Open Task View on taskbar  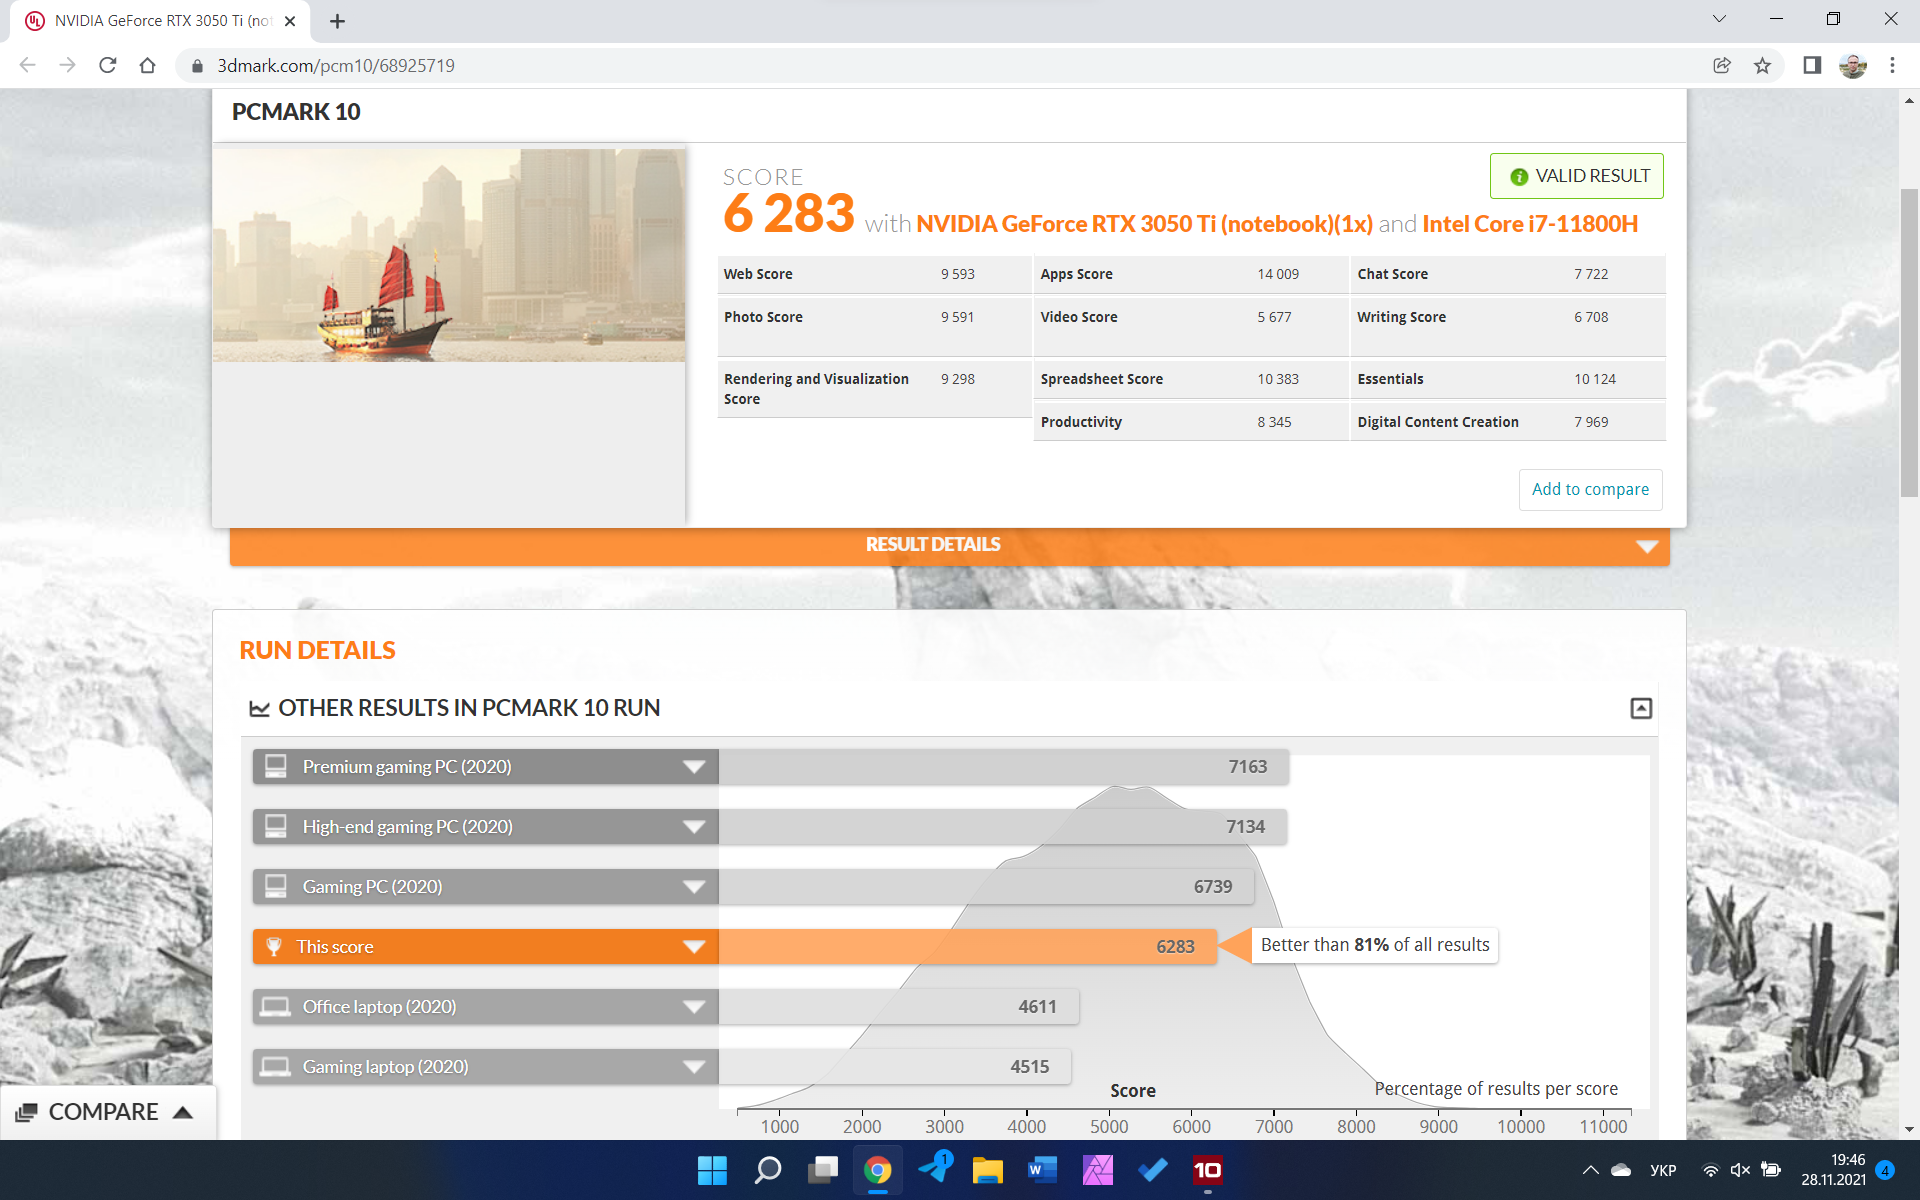[823, 1170]
